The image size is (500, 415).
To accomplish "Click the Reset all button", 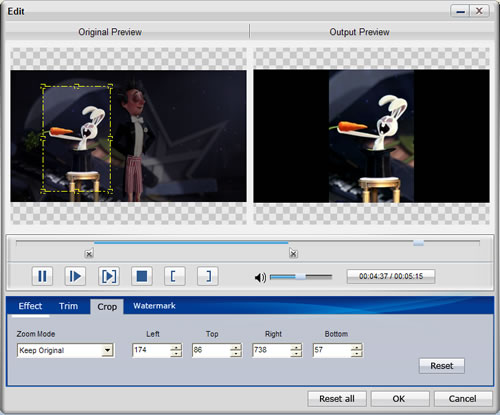I will click(x=337, y=399).
